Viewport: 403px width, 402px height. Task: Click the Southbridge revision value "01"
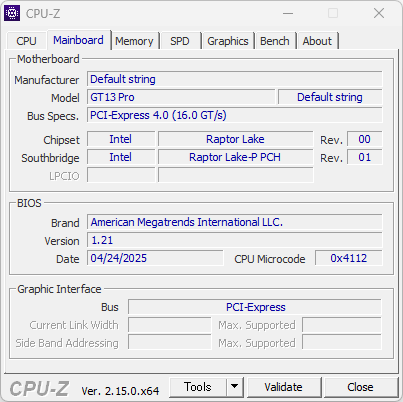[x=365, y=157]
